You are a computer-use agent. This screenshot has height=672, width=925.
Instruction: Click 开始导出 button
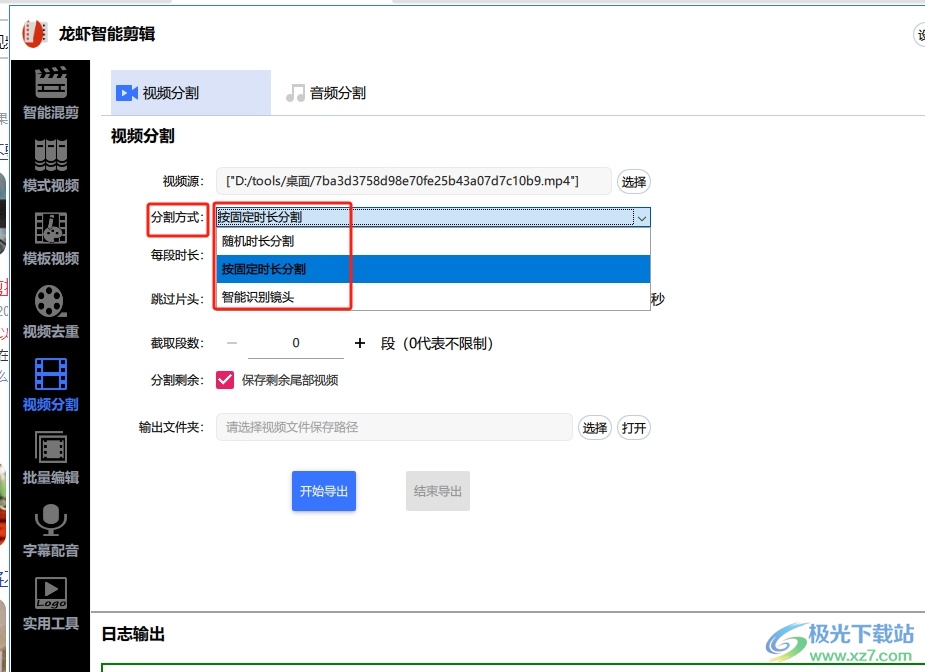[x=324, y=491]
